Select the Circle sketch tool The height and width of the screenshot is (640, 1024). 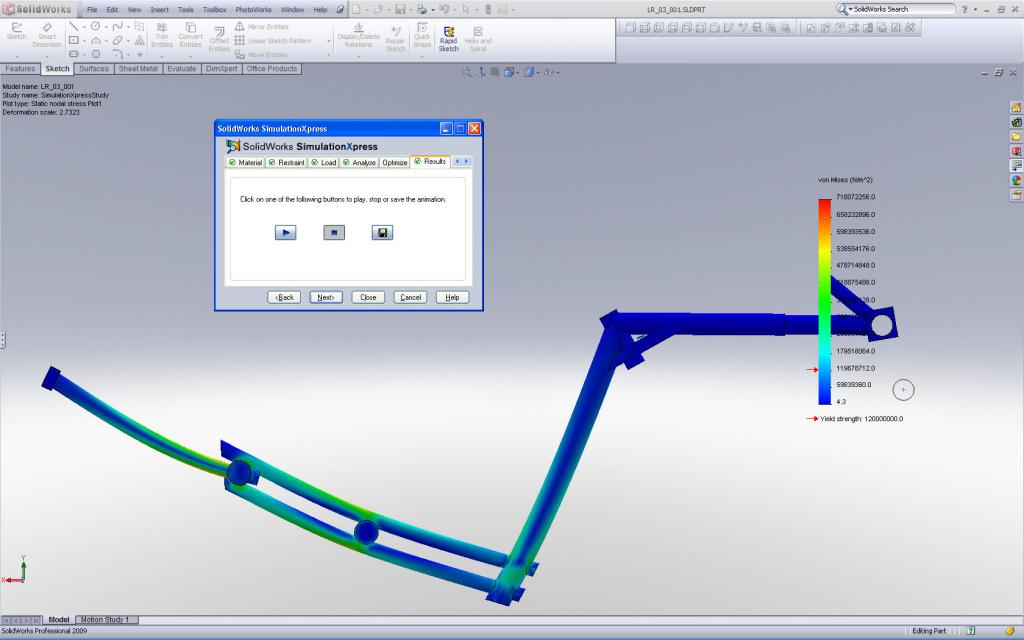[x=95, y=26]
